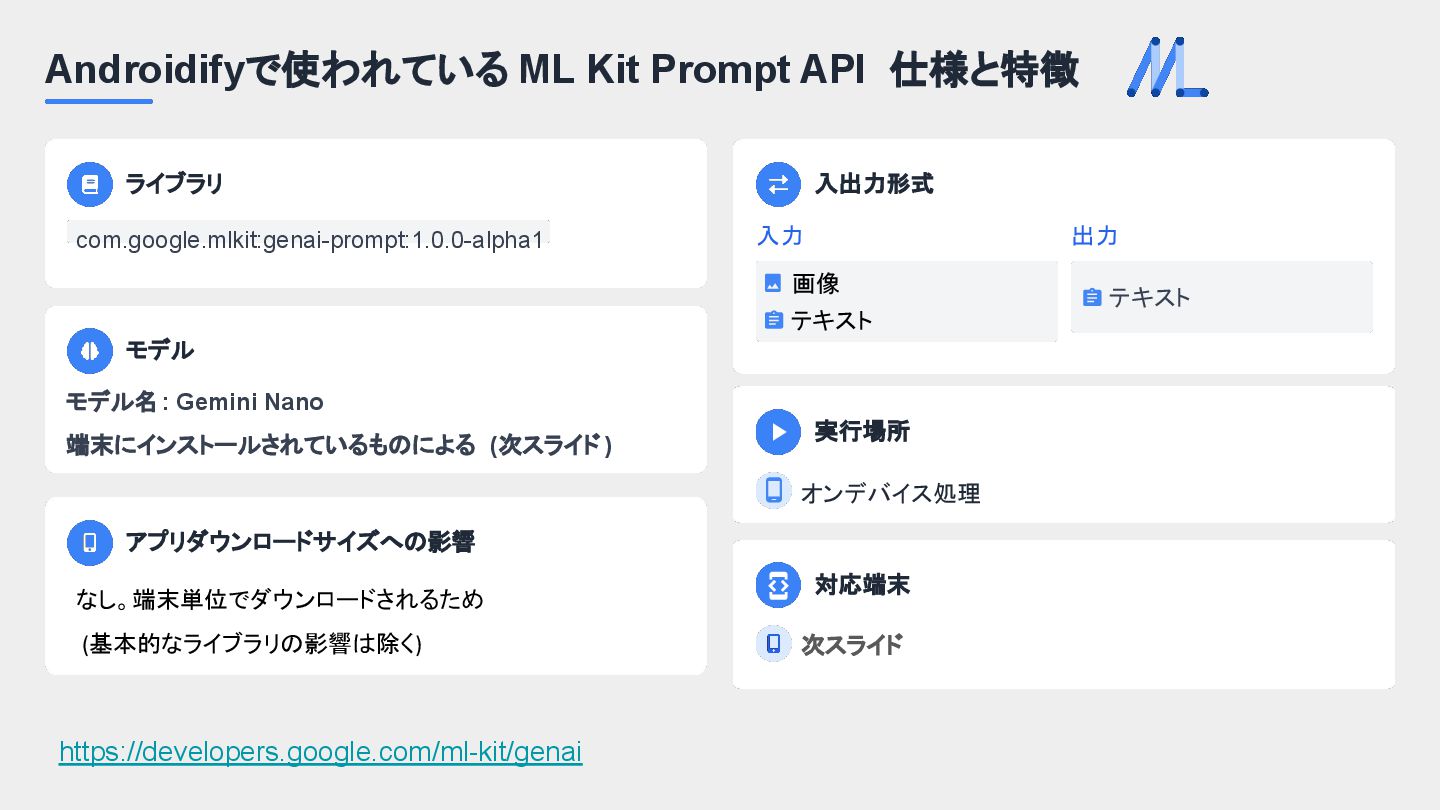Click the brain icon beside モデル
The image size is (1440, 810).
tap(90, 350)
